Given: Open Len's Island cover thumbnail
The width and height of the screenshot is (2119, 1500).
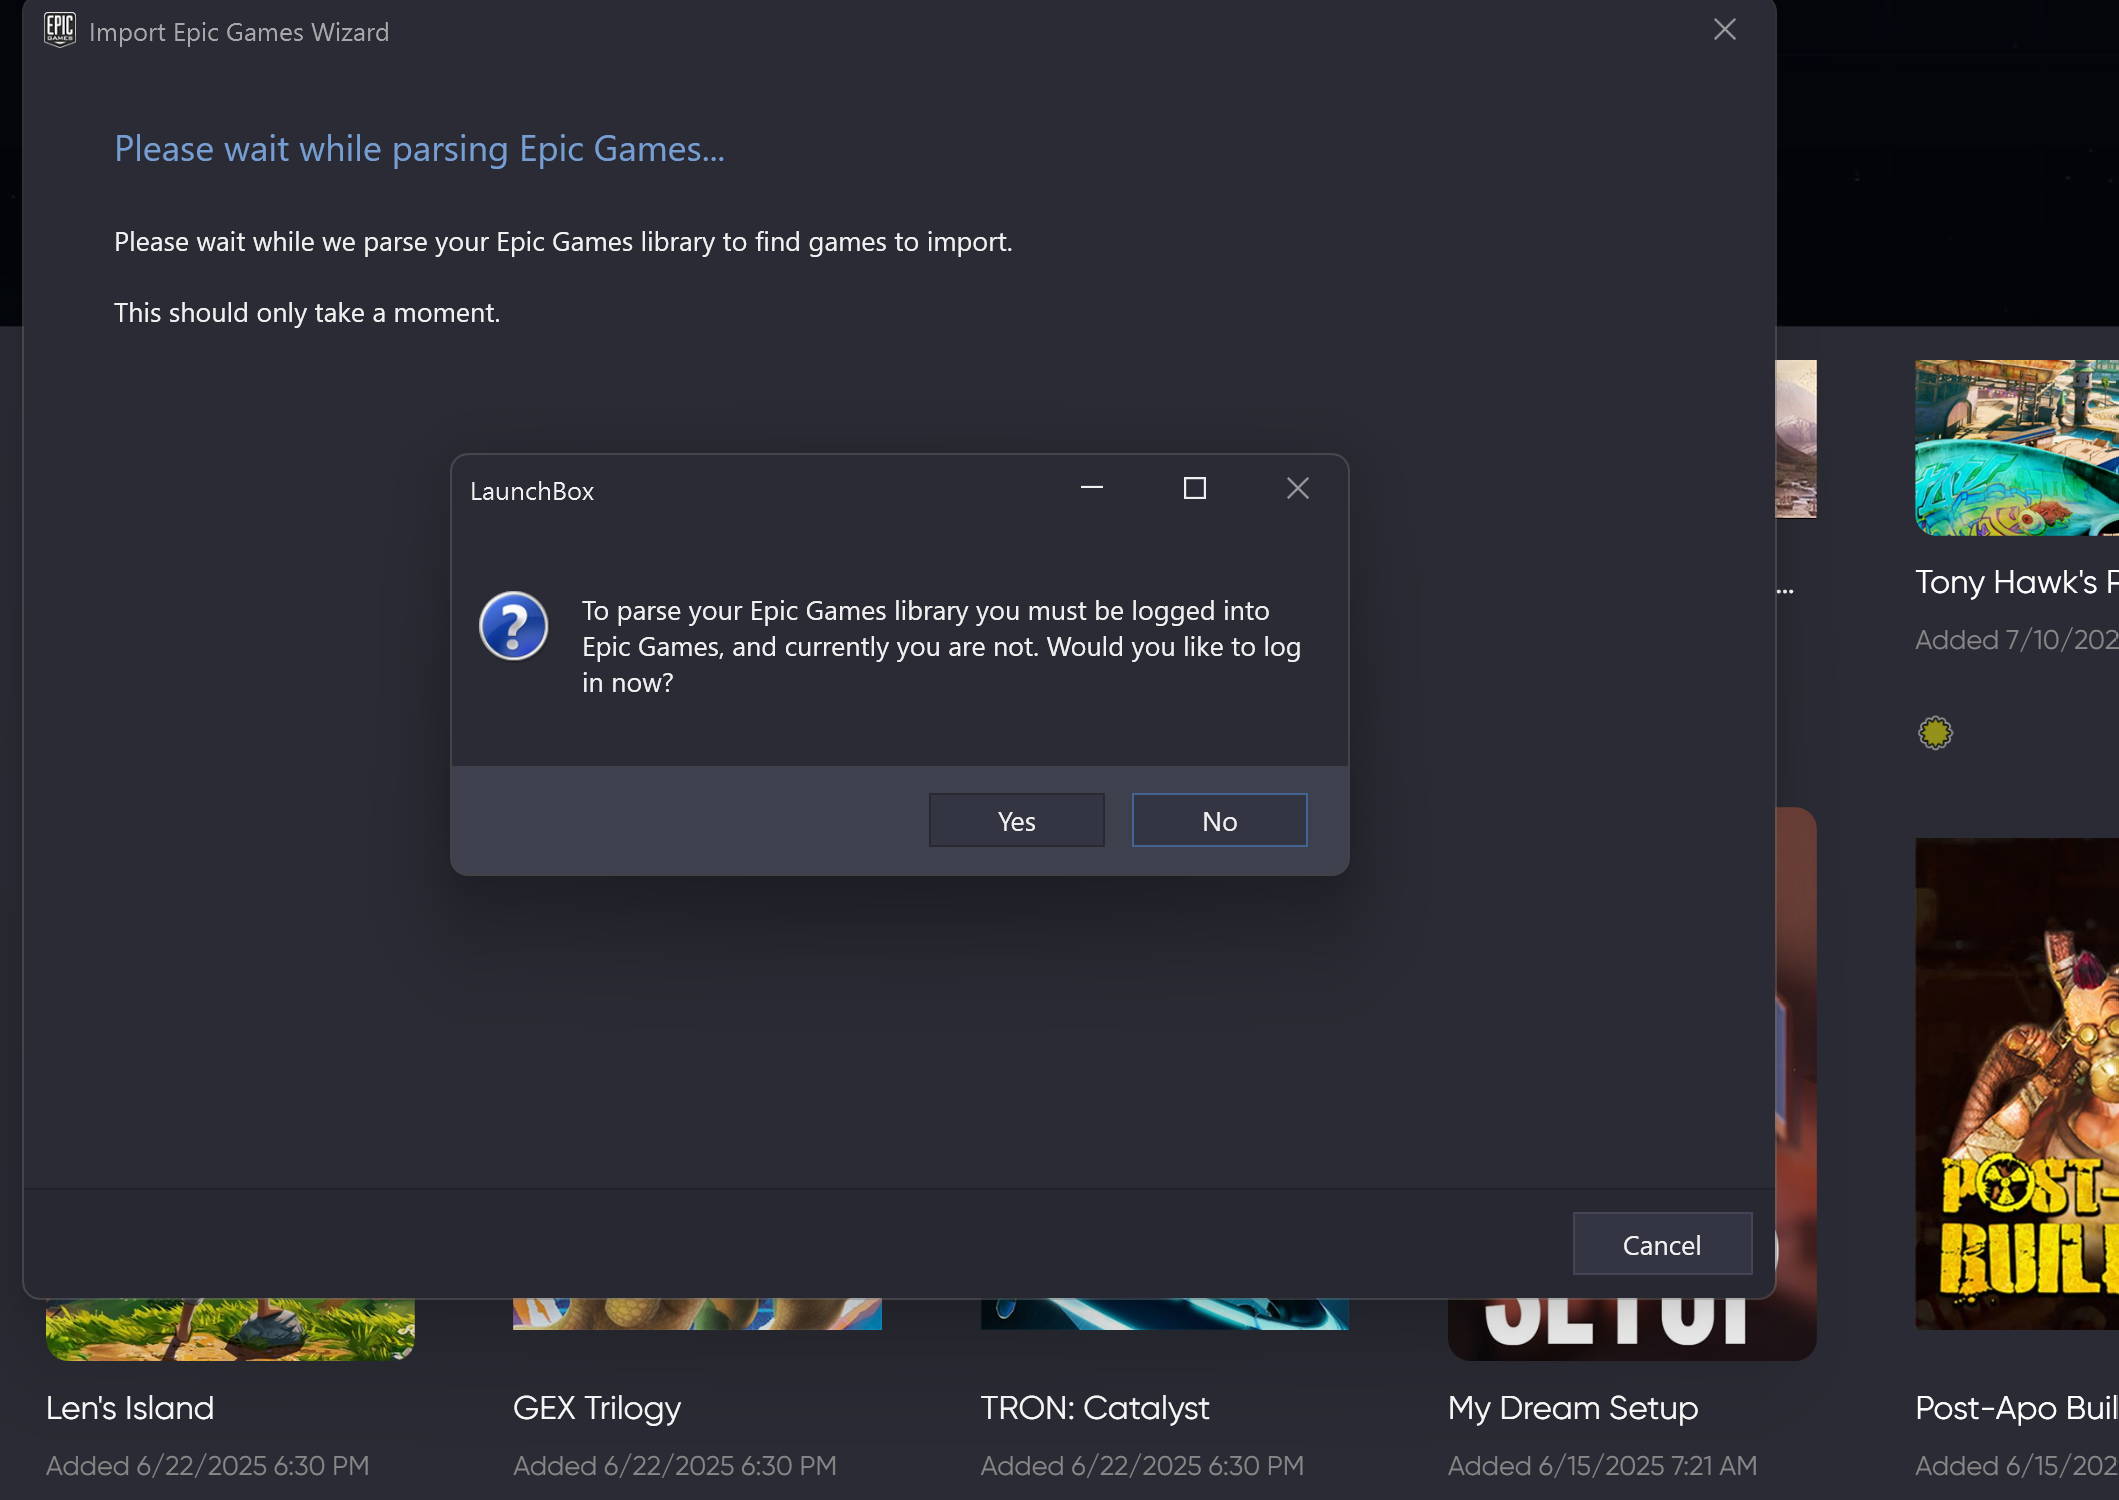Looking at the screenshot, I should tap(230, 1330).
